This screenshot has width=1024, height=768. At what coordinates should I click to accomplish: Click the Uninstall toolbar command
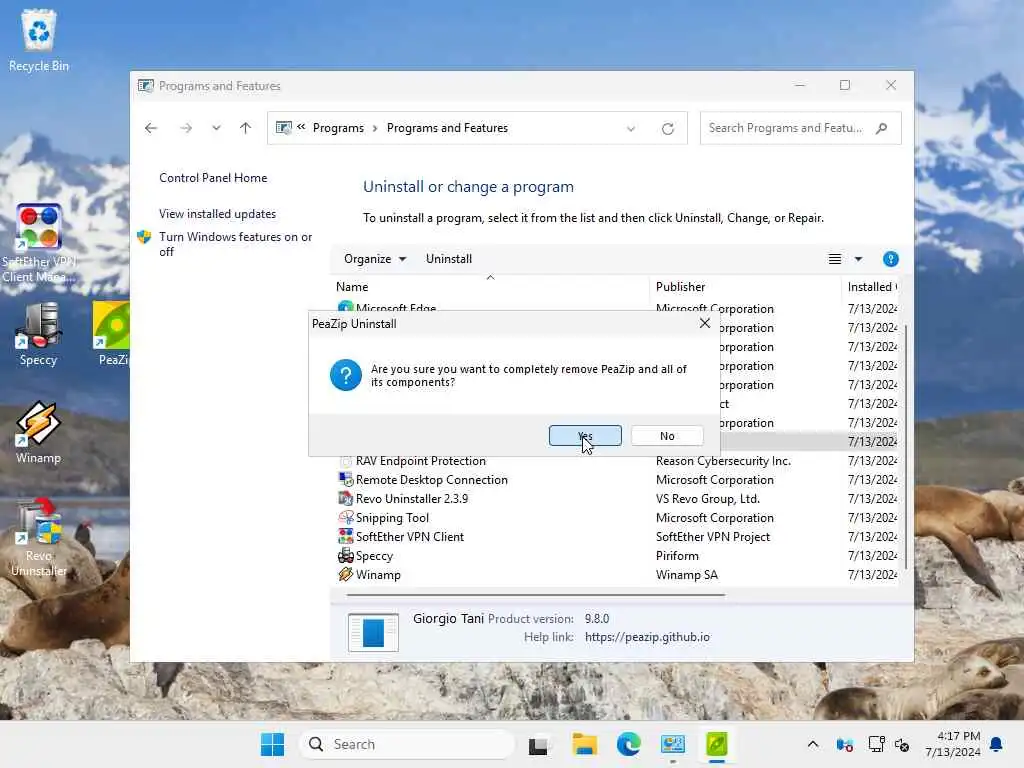pos(449,259)
